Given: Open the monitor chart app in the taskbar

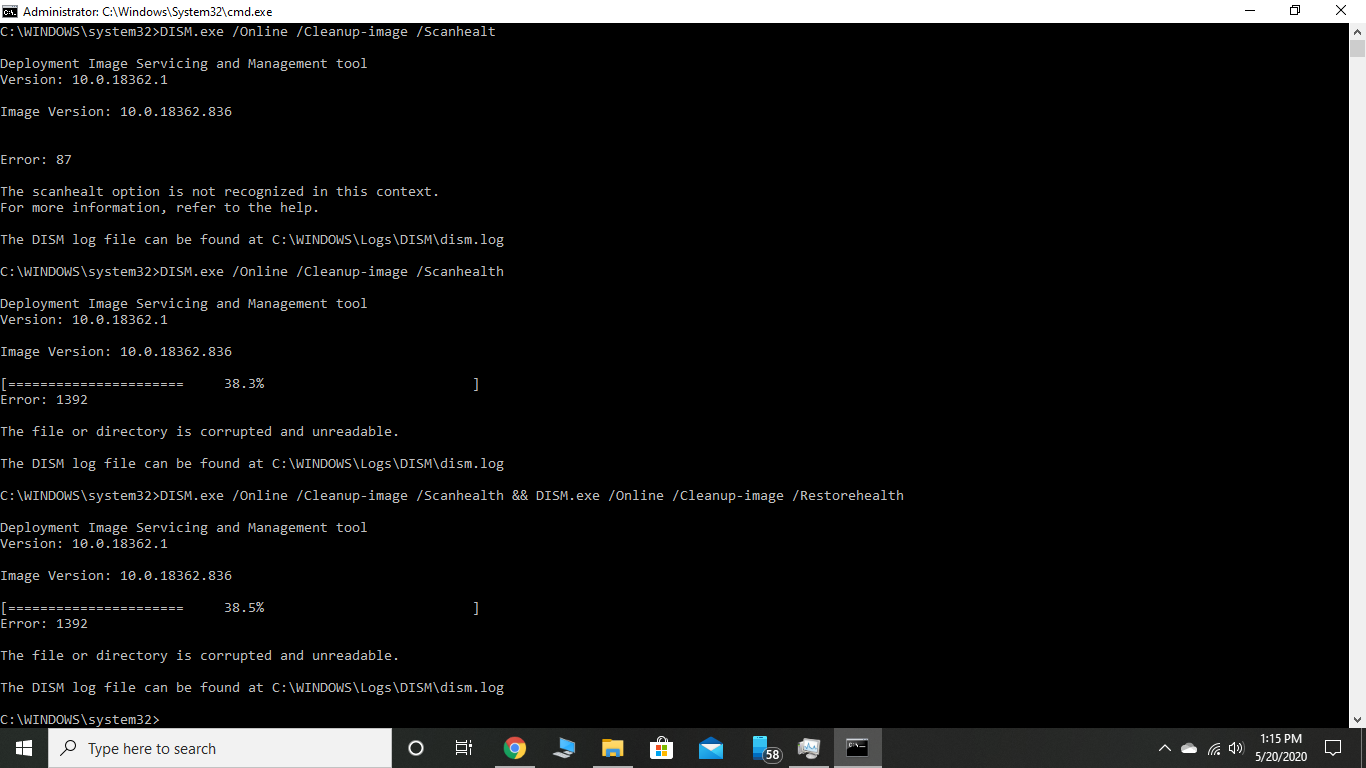Looking at the screenshot, I should 809,748.
